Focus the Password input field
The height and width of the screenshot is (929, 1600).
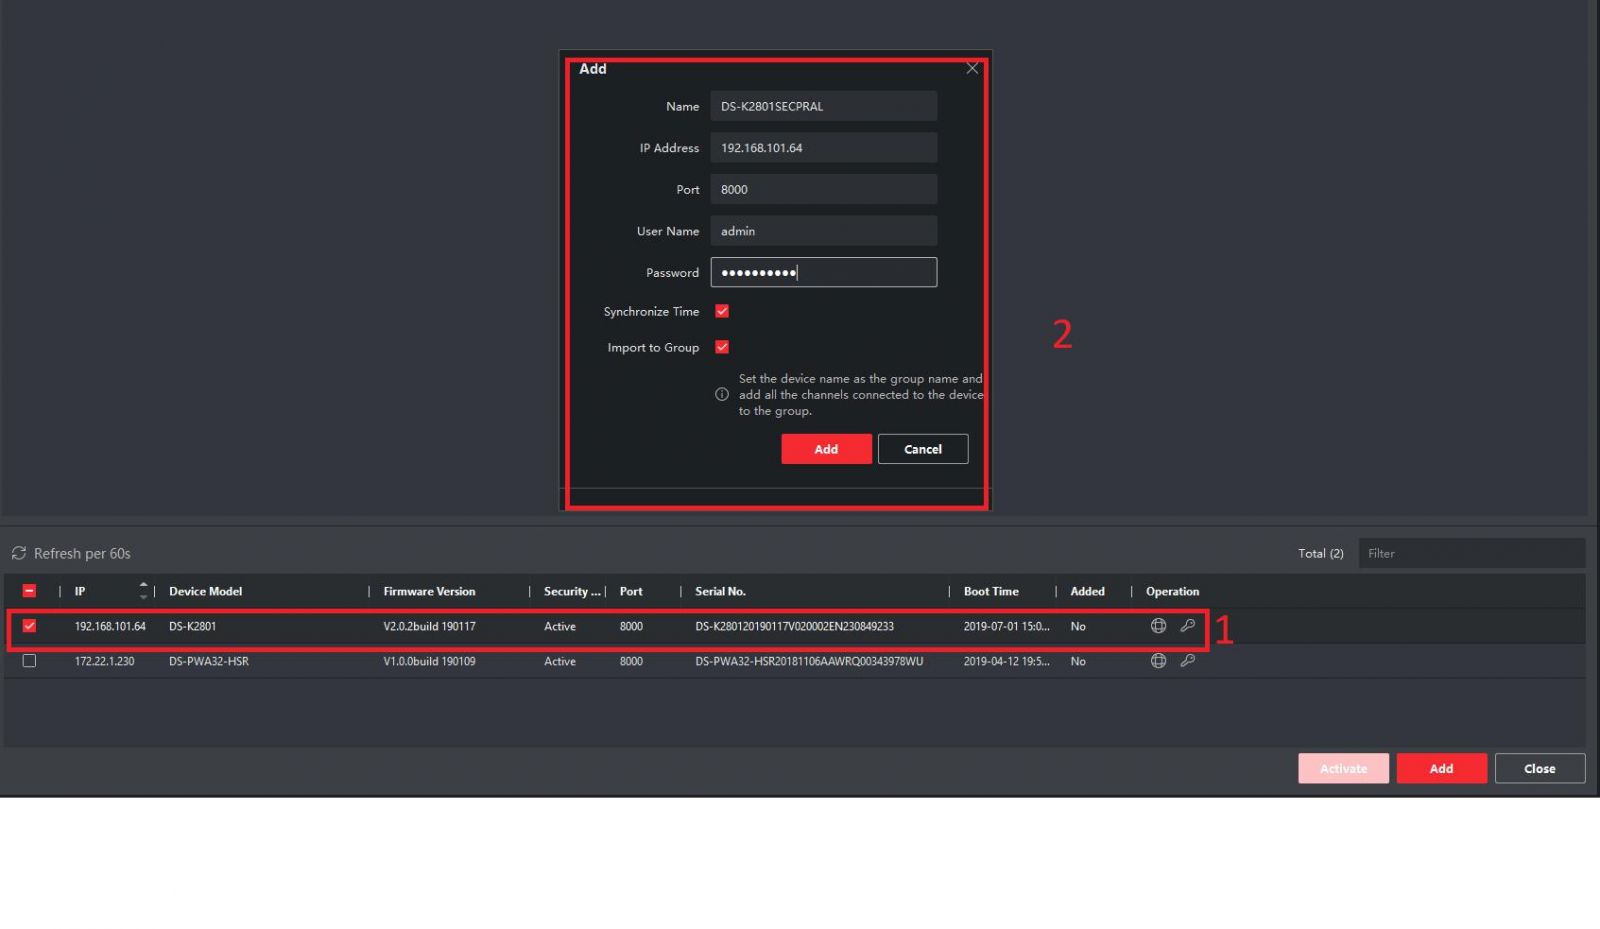pos(823,272)
